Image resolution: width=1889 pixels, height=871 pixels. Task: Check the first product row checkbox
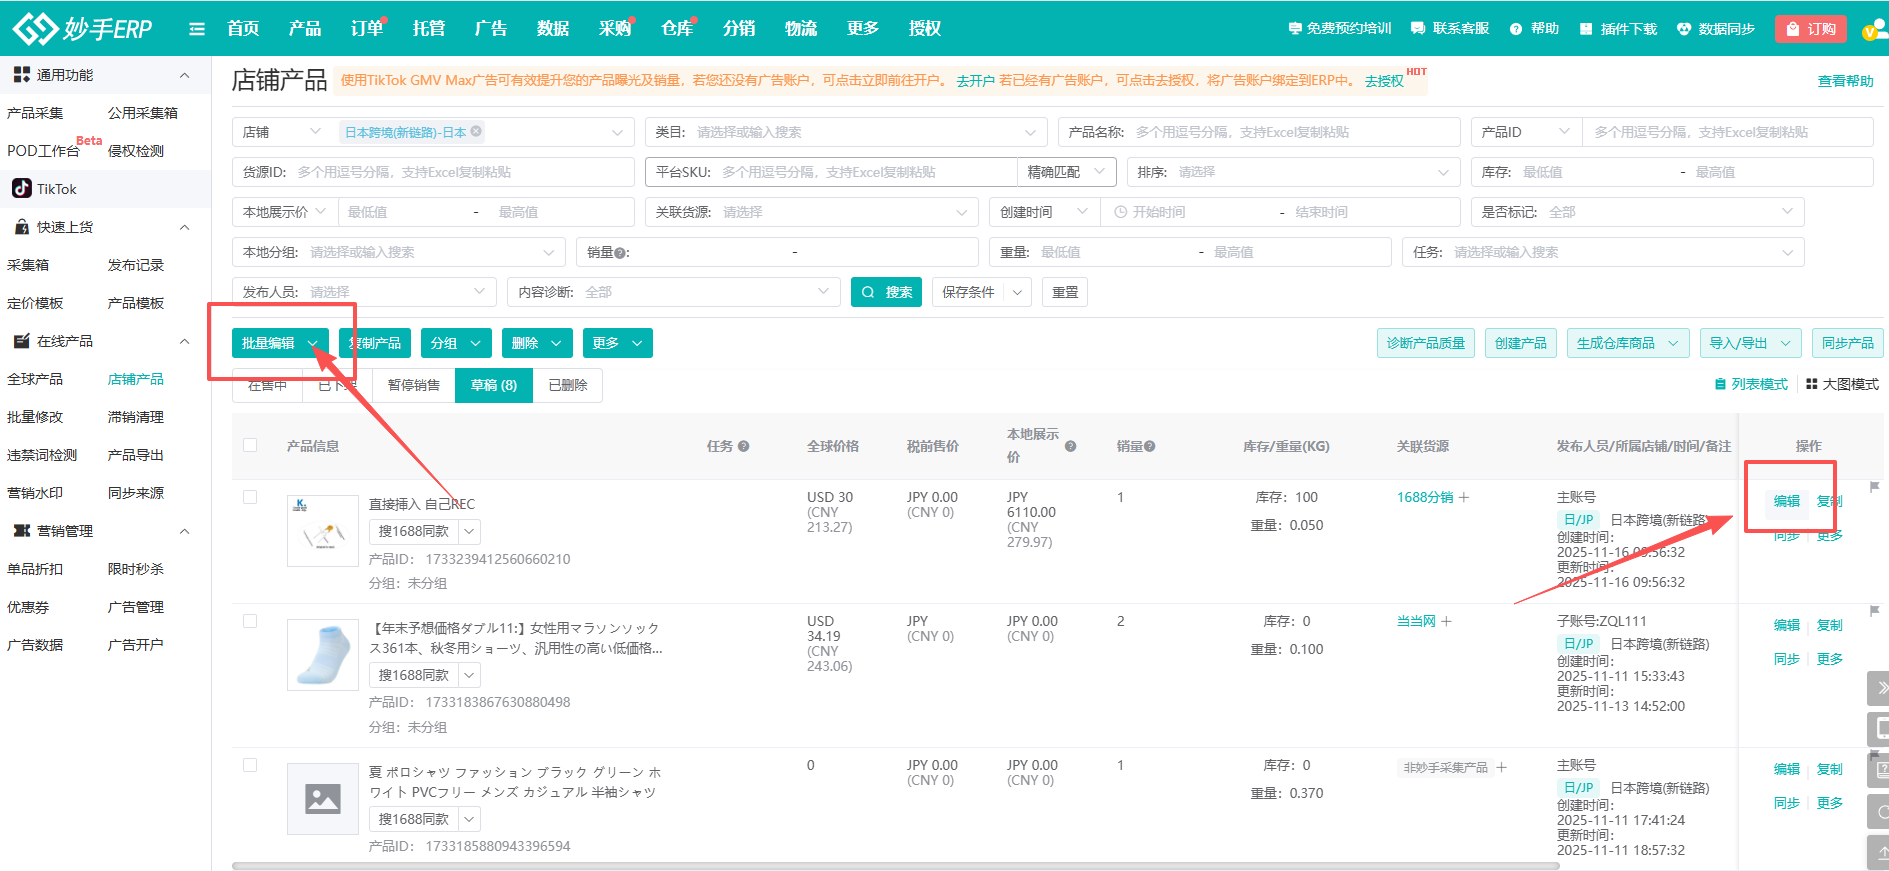coord(250,497)
